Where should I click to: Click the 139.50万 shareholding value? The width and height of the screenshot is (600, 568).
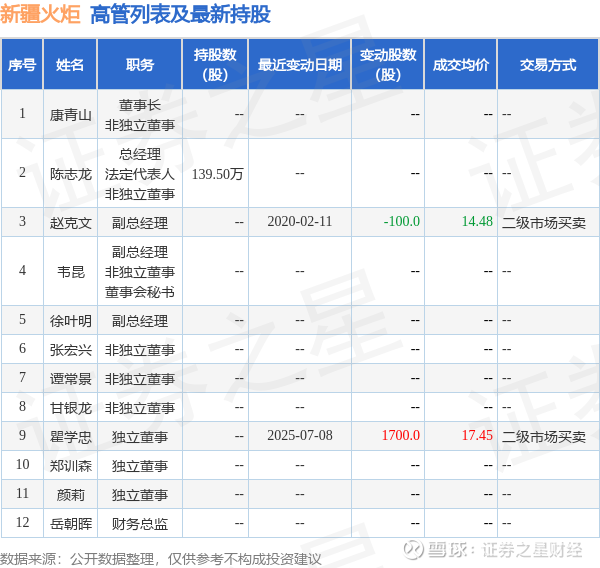click(217, 174)
